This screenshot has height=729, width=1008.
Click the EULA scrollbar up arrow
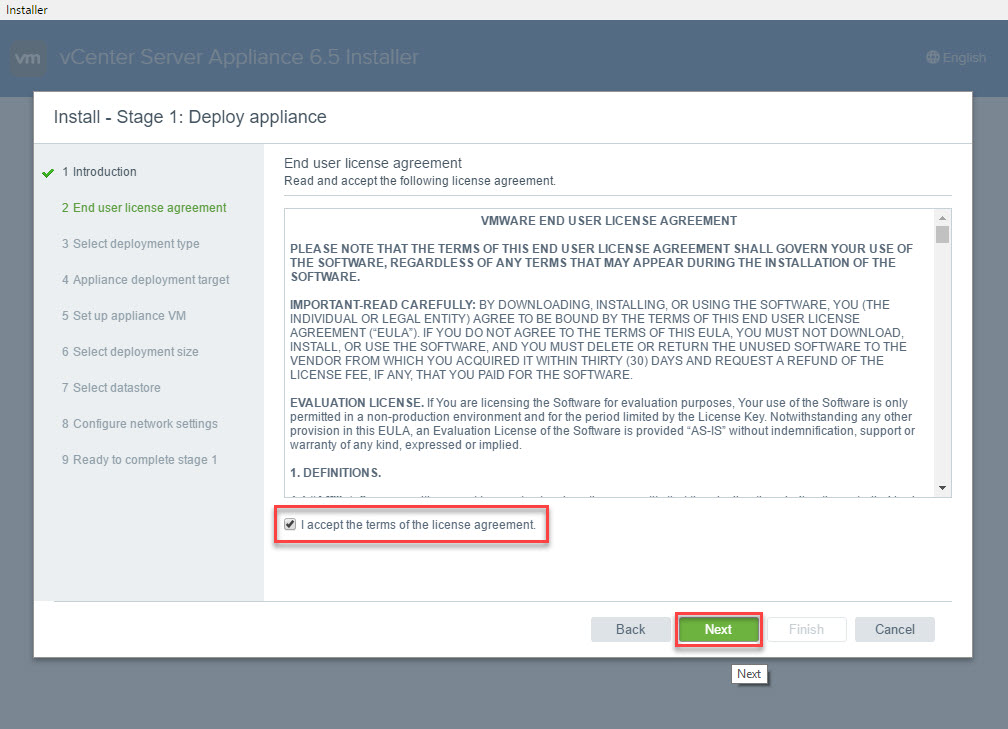point(942,218)
